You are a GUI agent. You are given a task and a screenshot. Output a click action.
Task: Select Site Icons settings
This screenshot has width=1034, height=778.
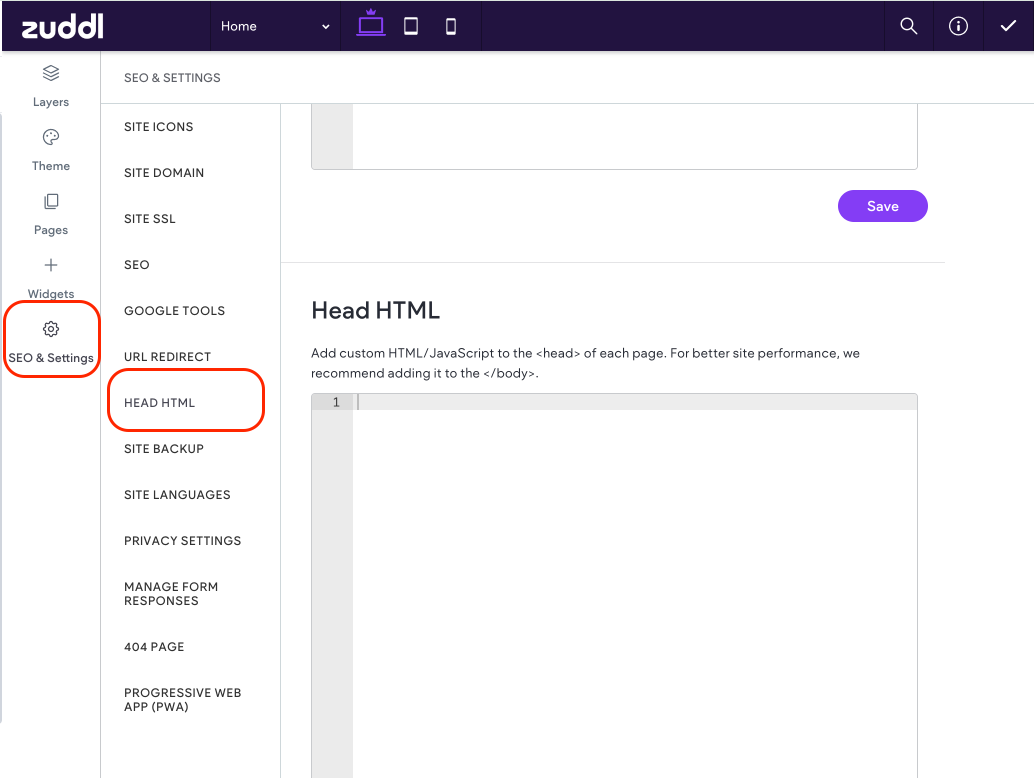158,127
